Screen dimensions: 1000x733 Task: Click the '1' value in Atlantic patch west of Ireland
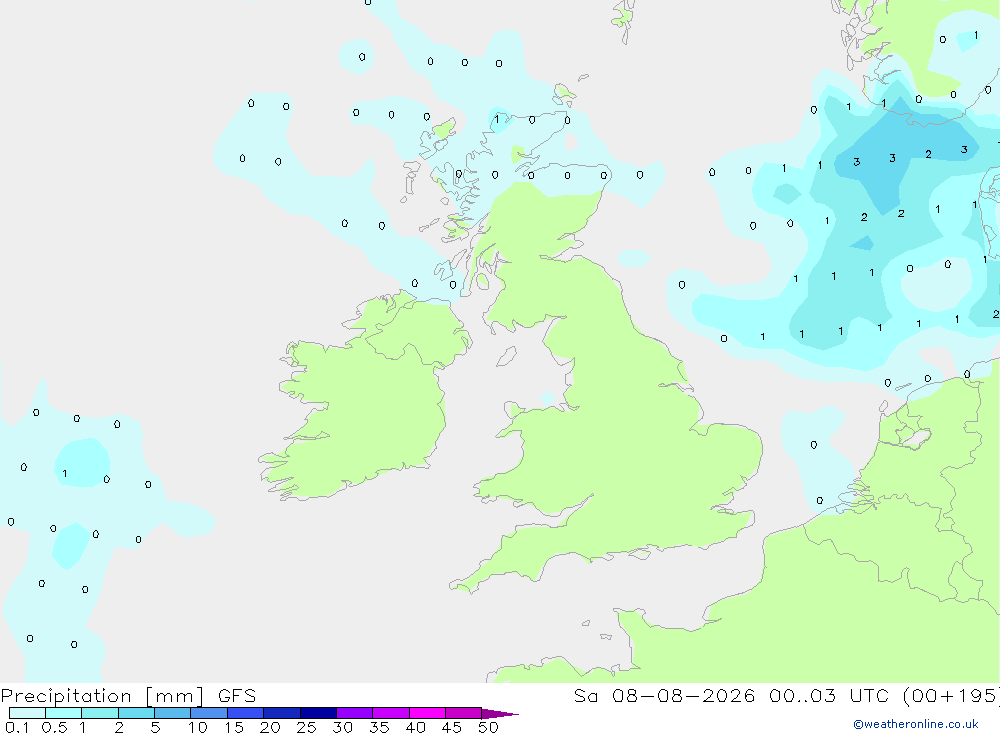(x=64, y=474)
